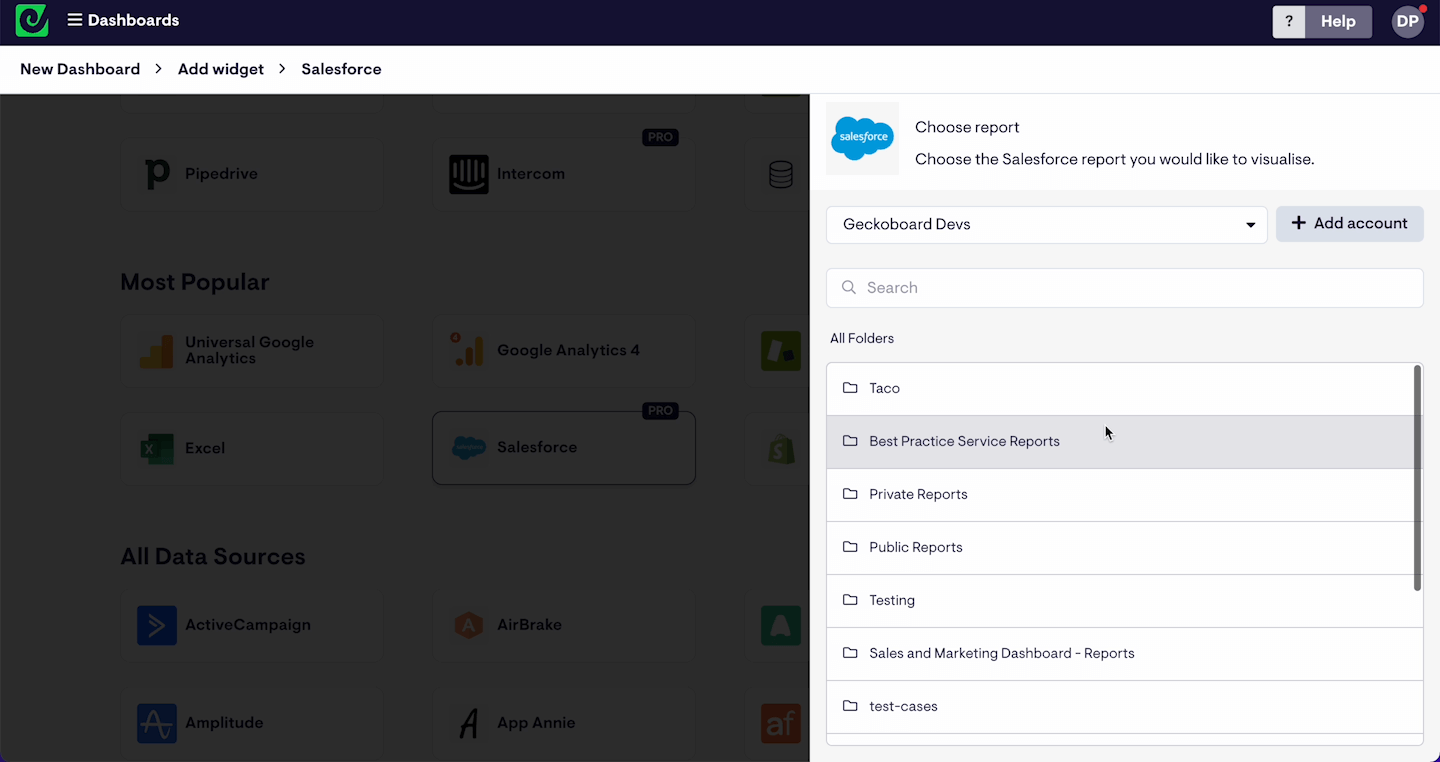
Task: Go to Add widget breadcrumb
Action: click(221, 69)
